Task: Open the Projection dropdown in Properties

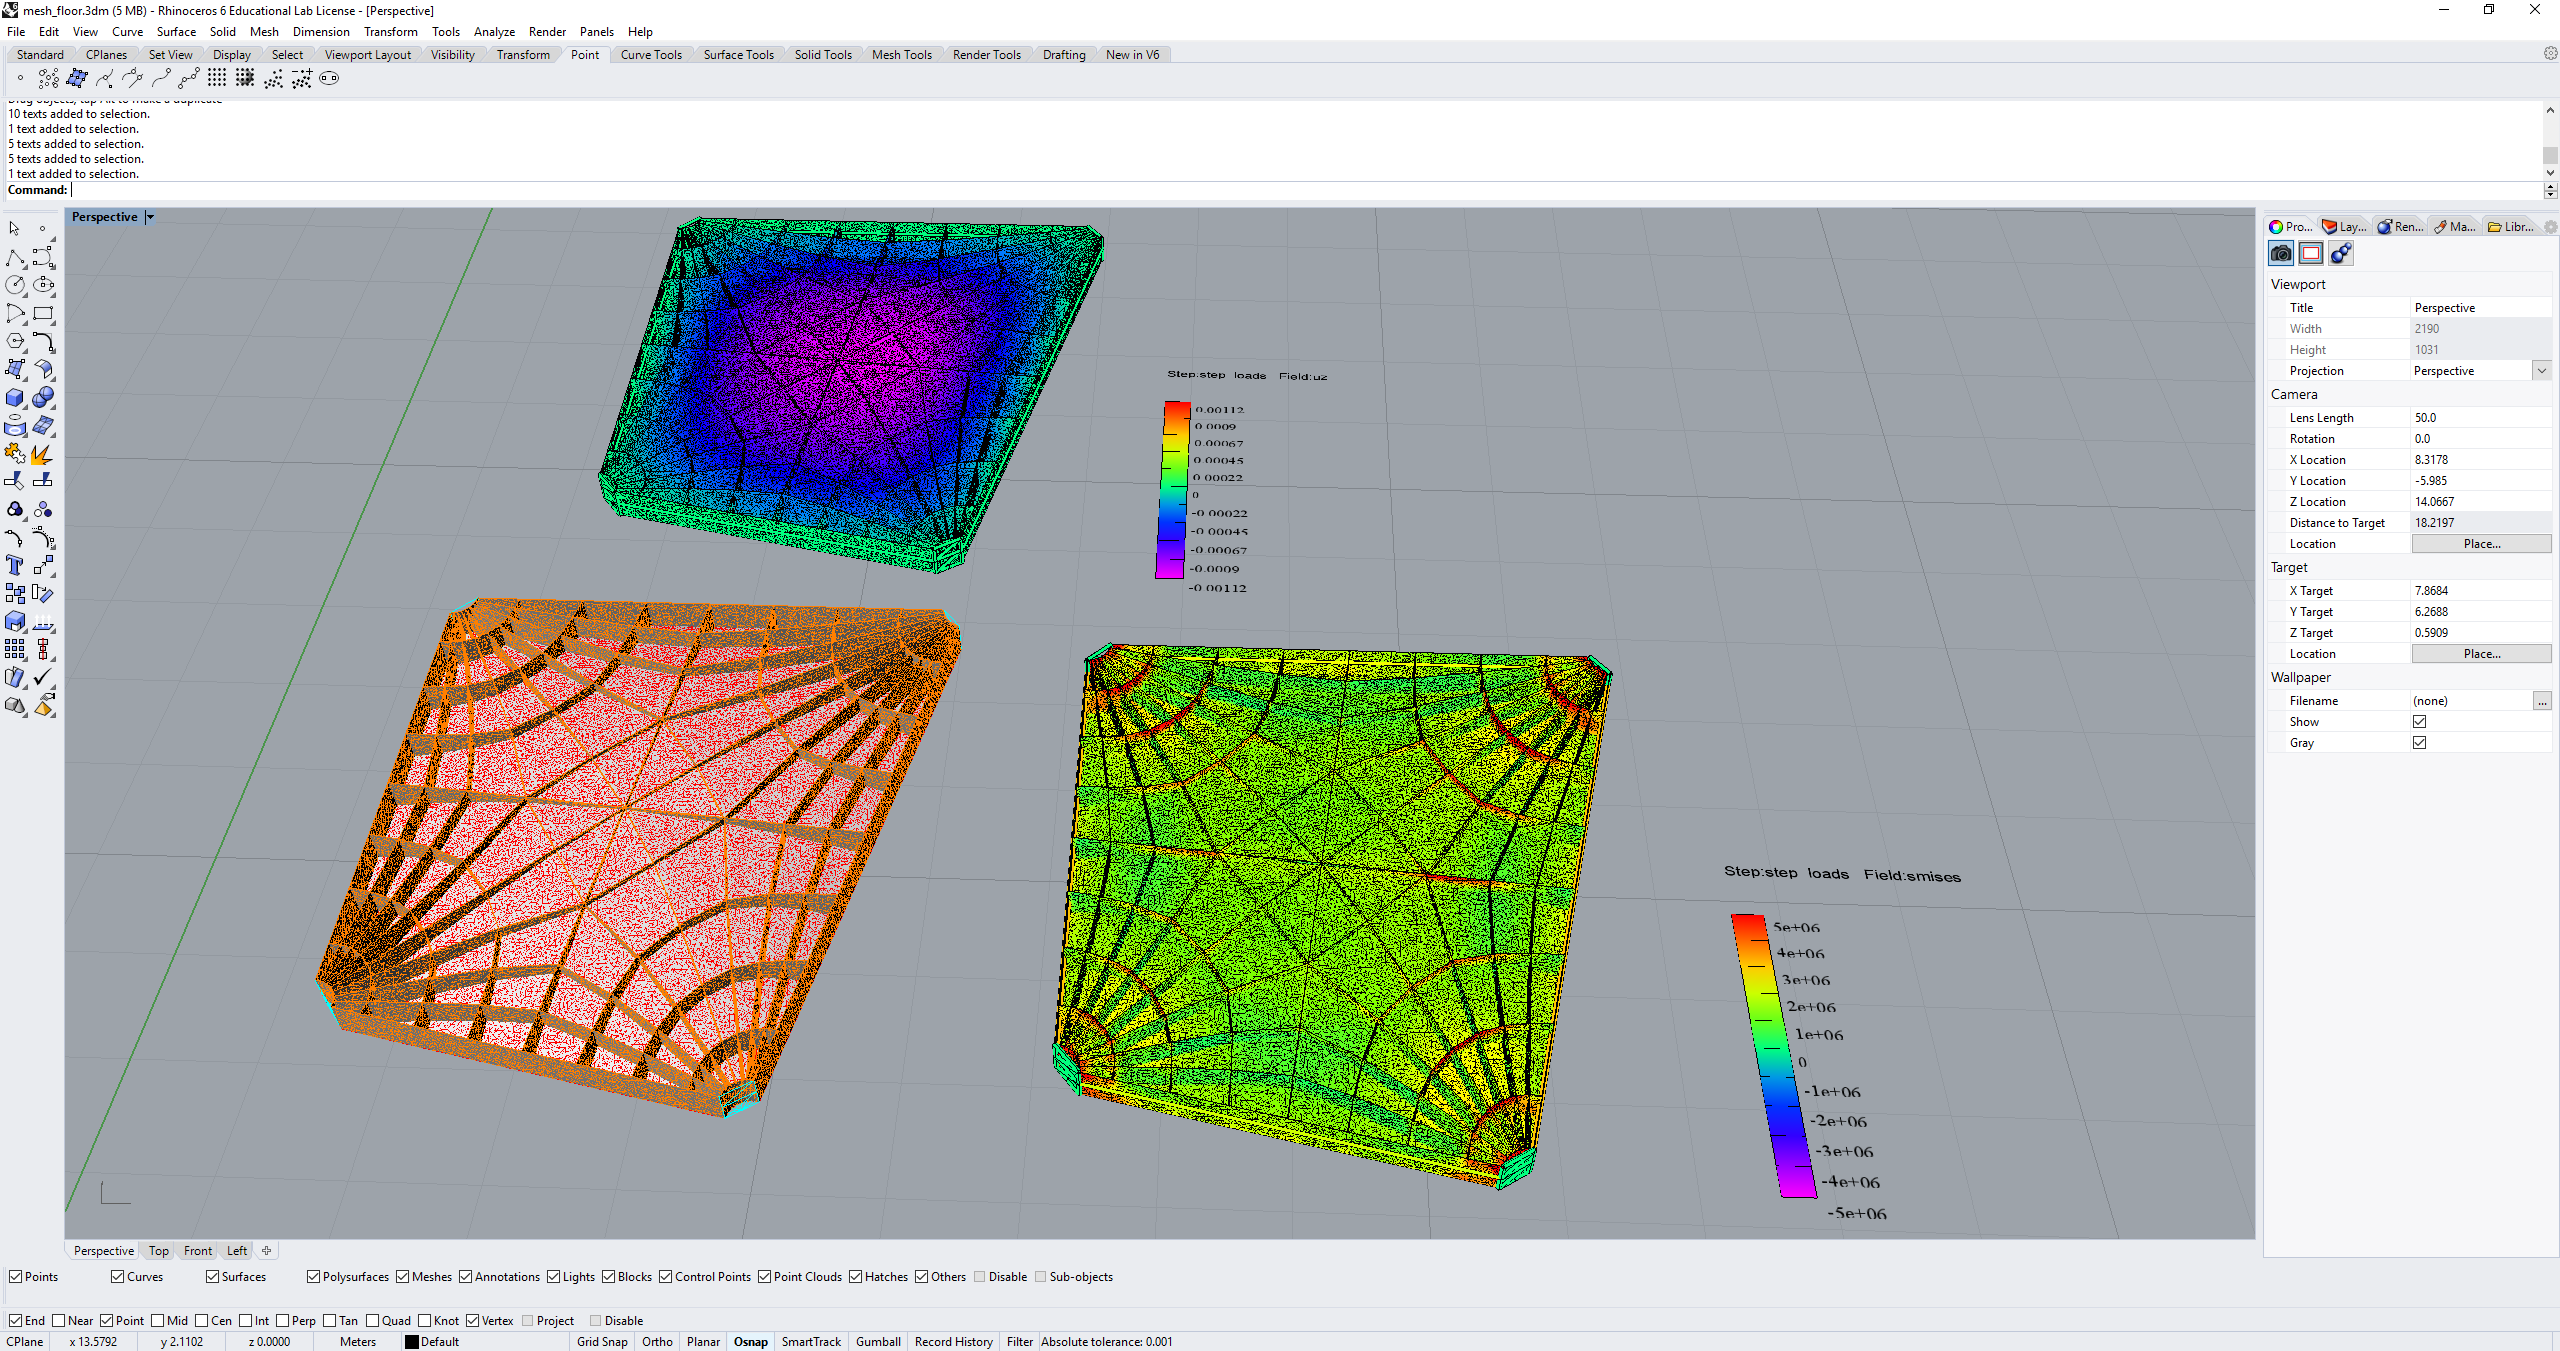Action: [x=2541, y=370]
